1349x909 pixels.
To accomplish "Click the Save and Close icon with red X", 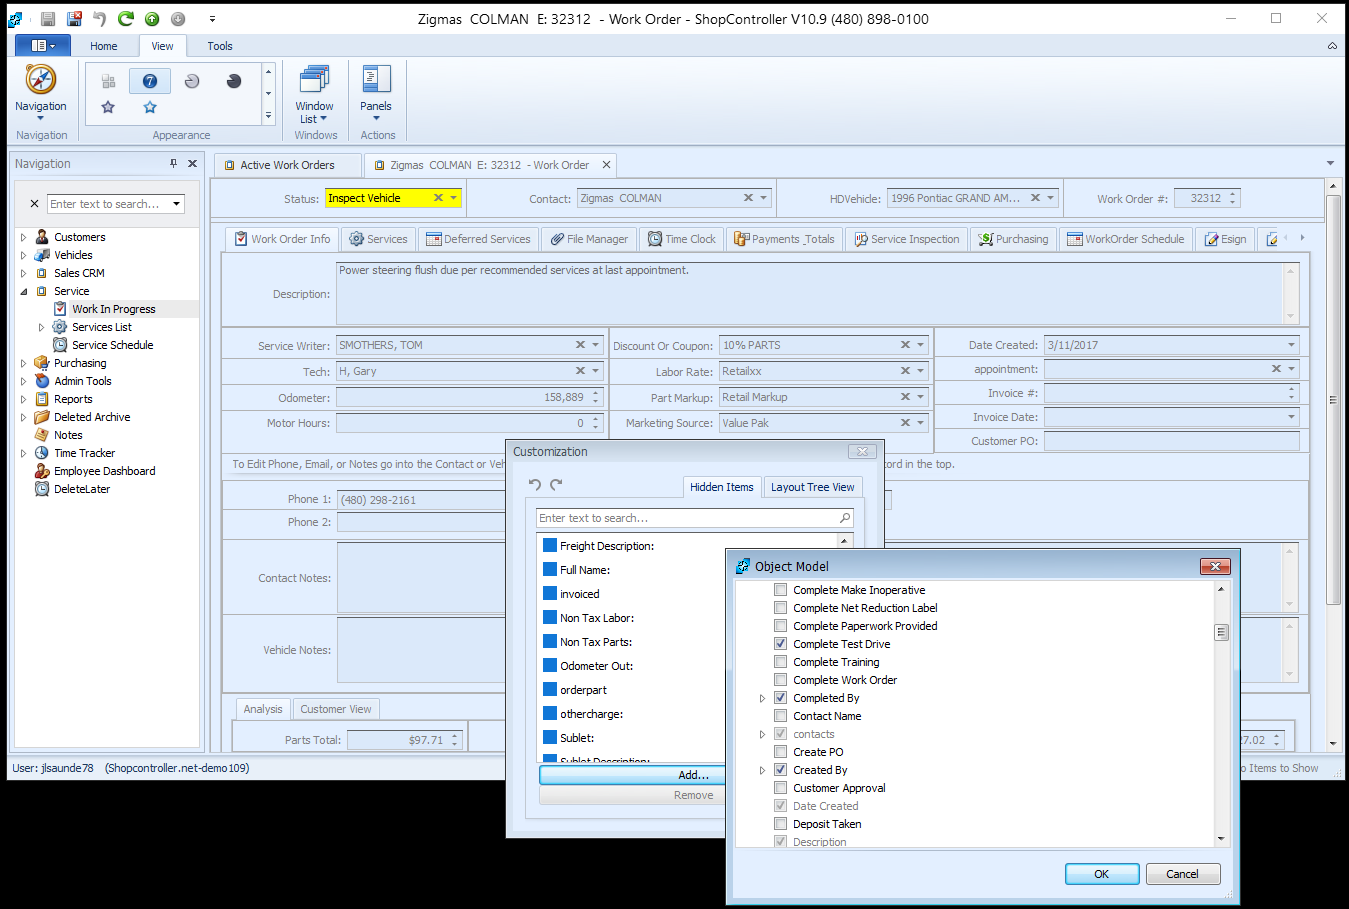I will (74, 19).
